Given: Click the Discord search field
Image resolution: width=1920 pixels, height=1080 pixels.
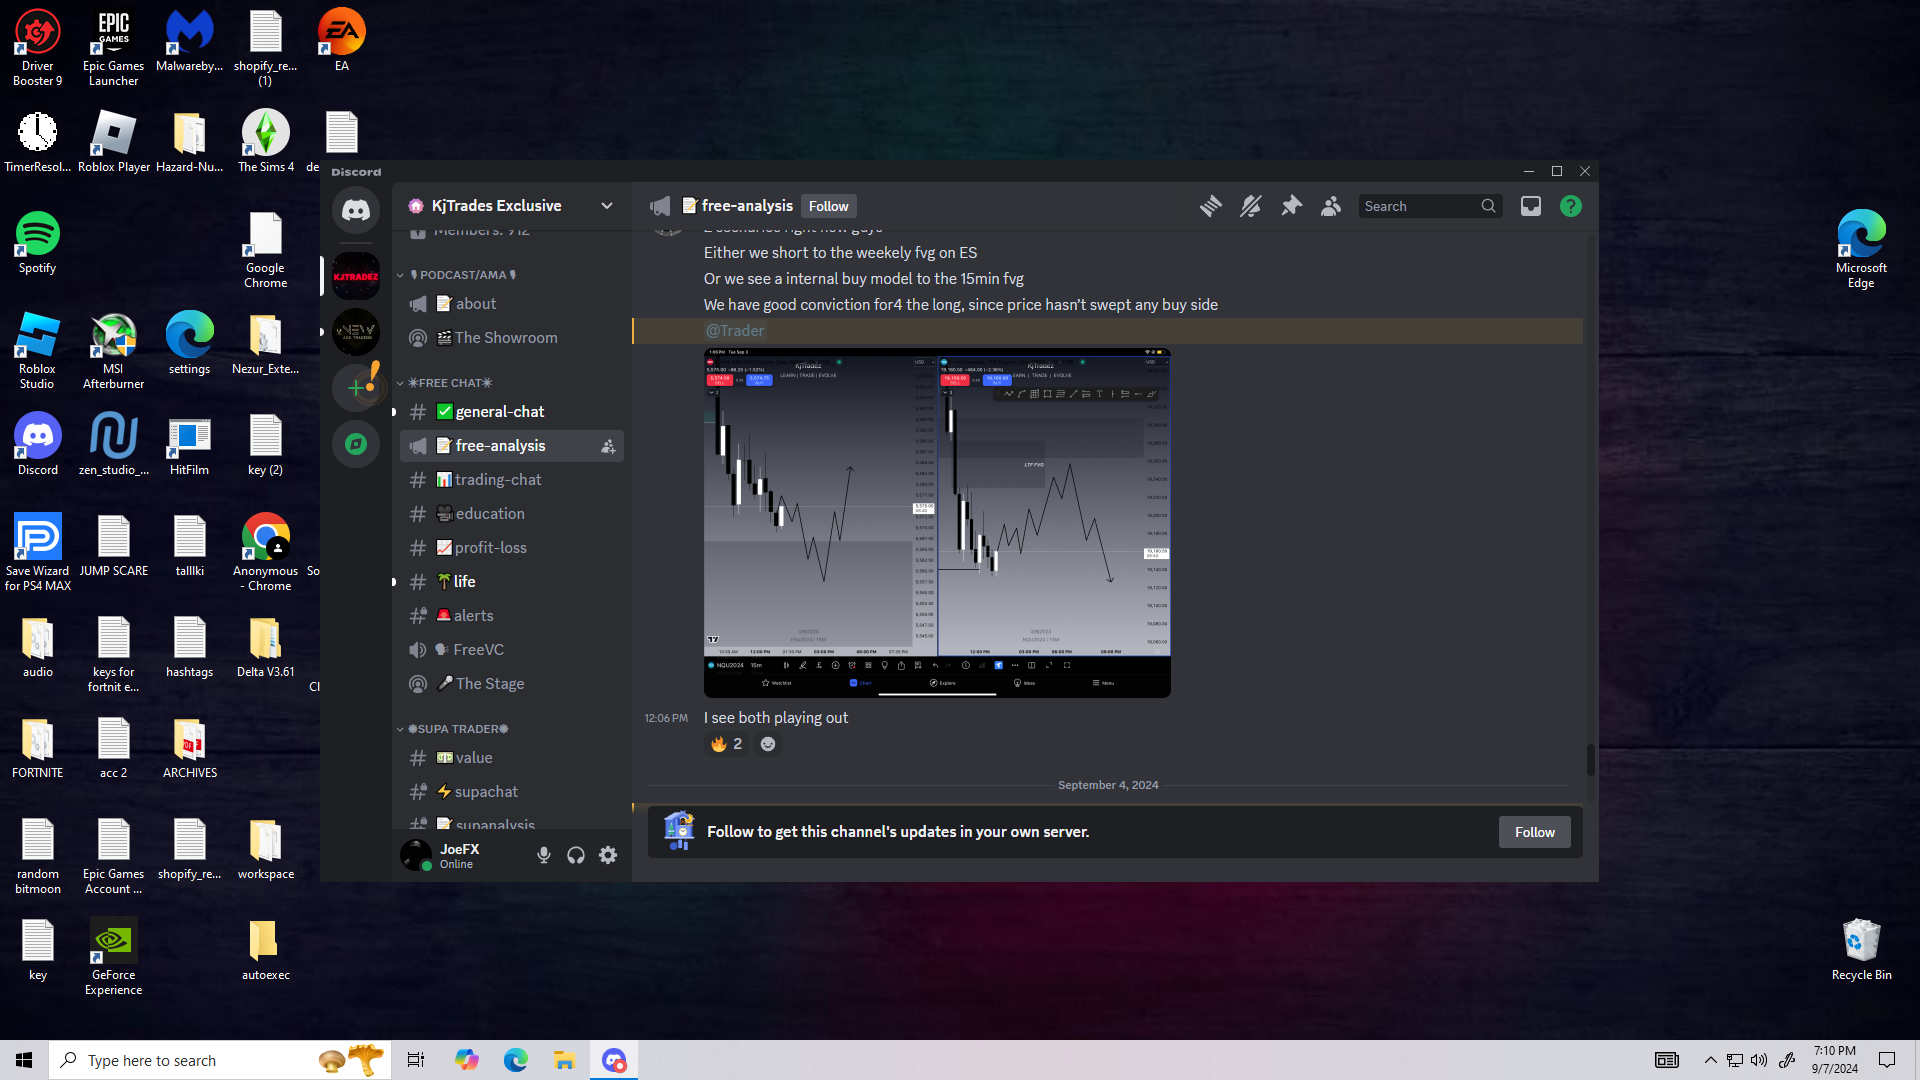Looking at the screenshot, I should click(1418, 206).
